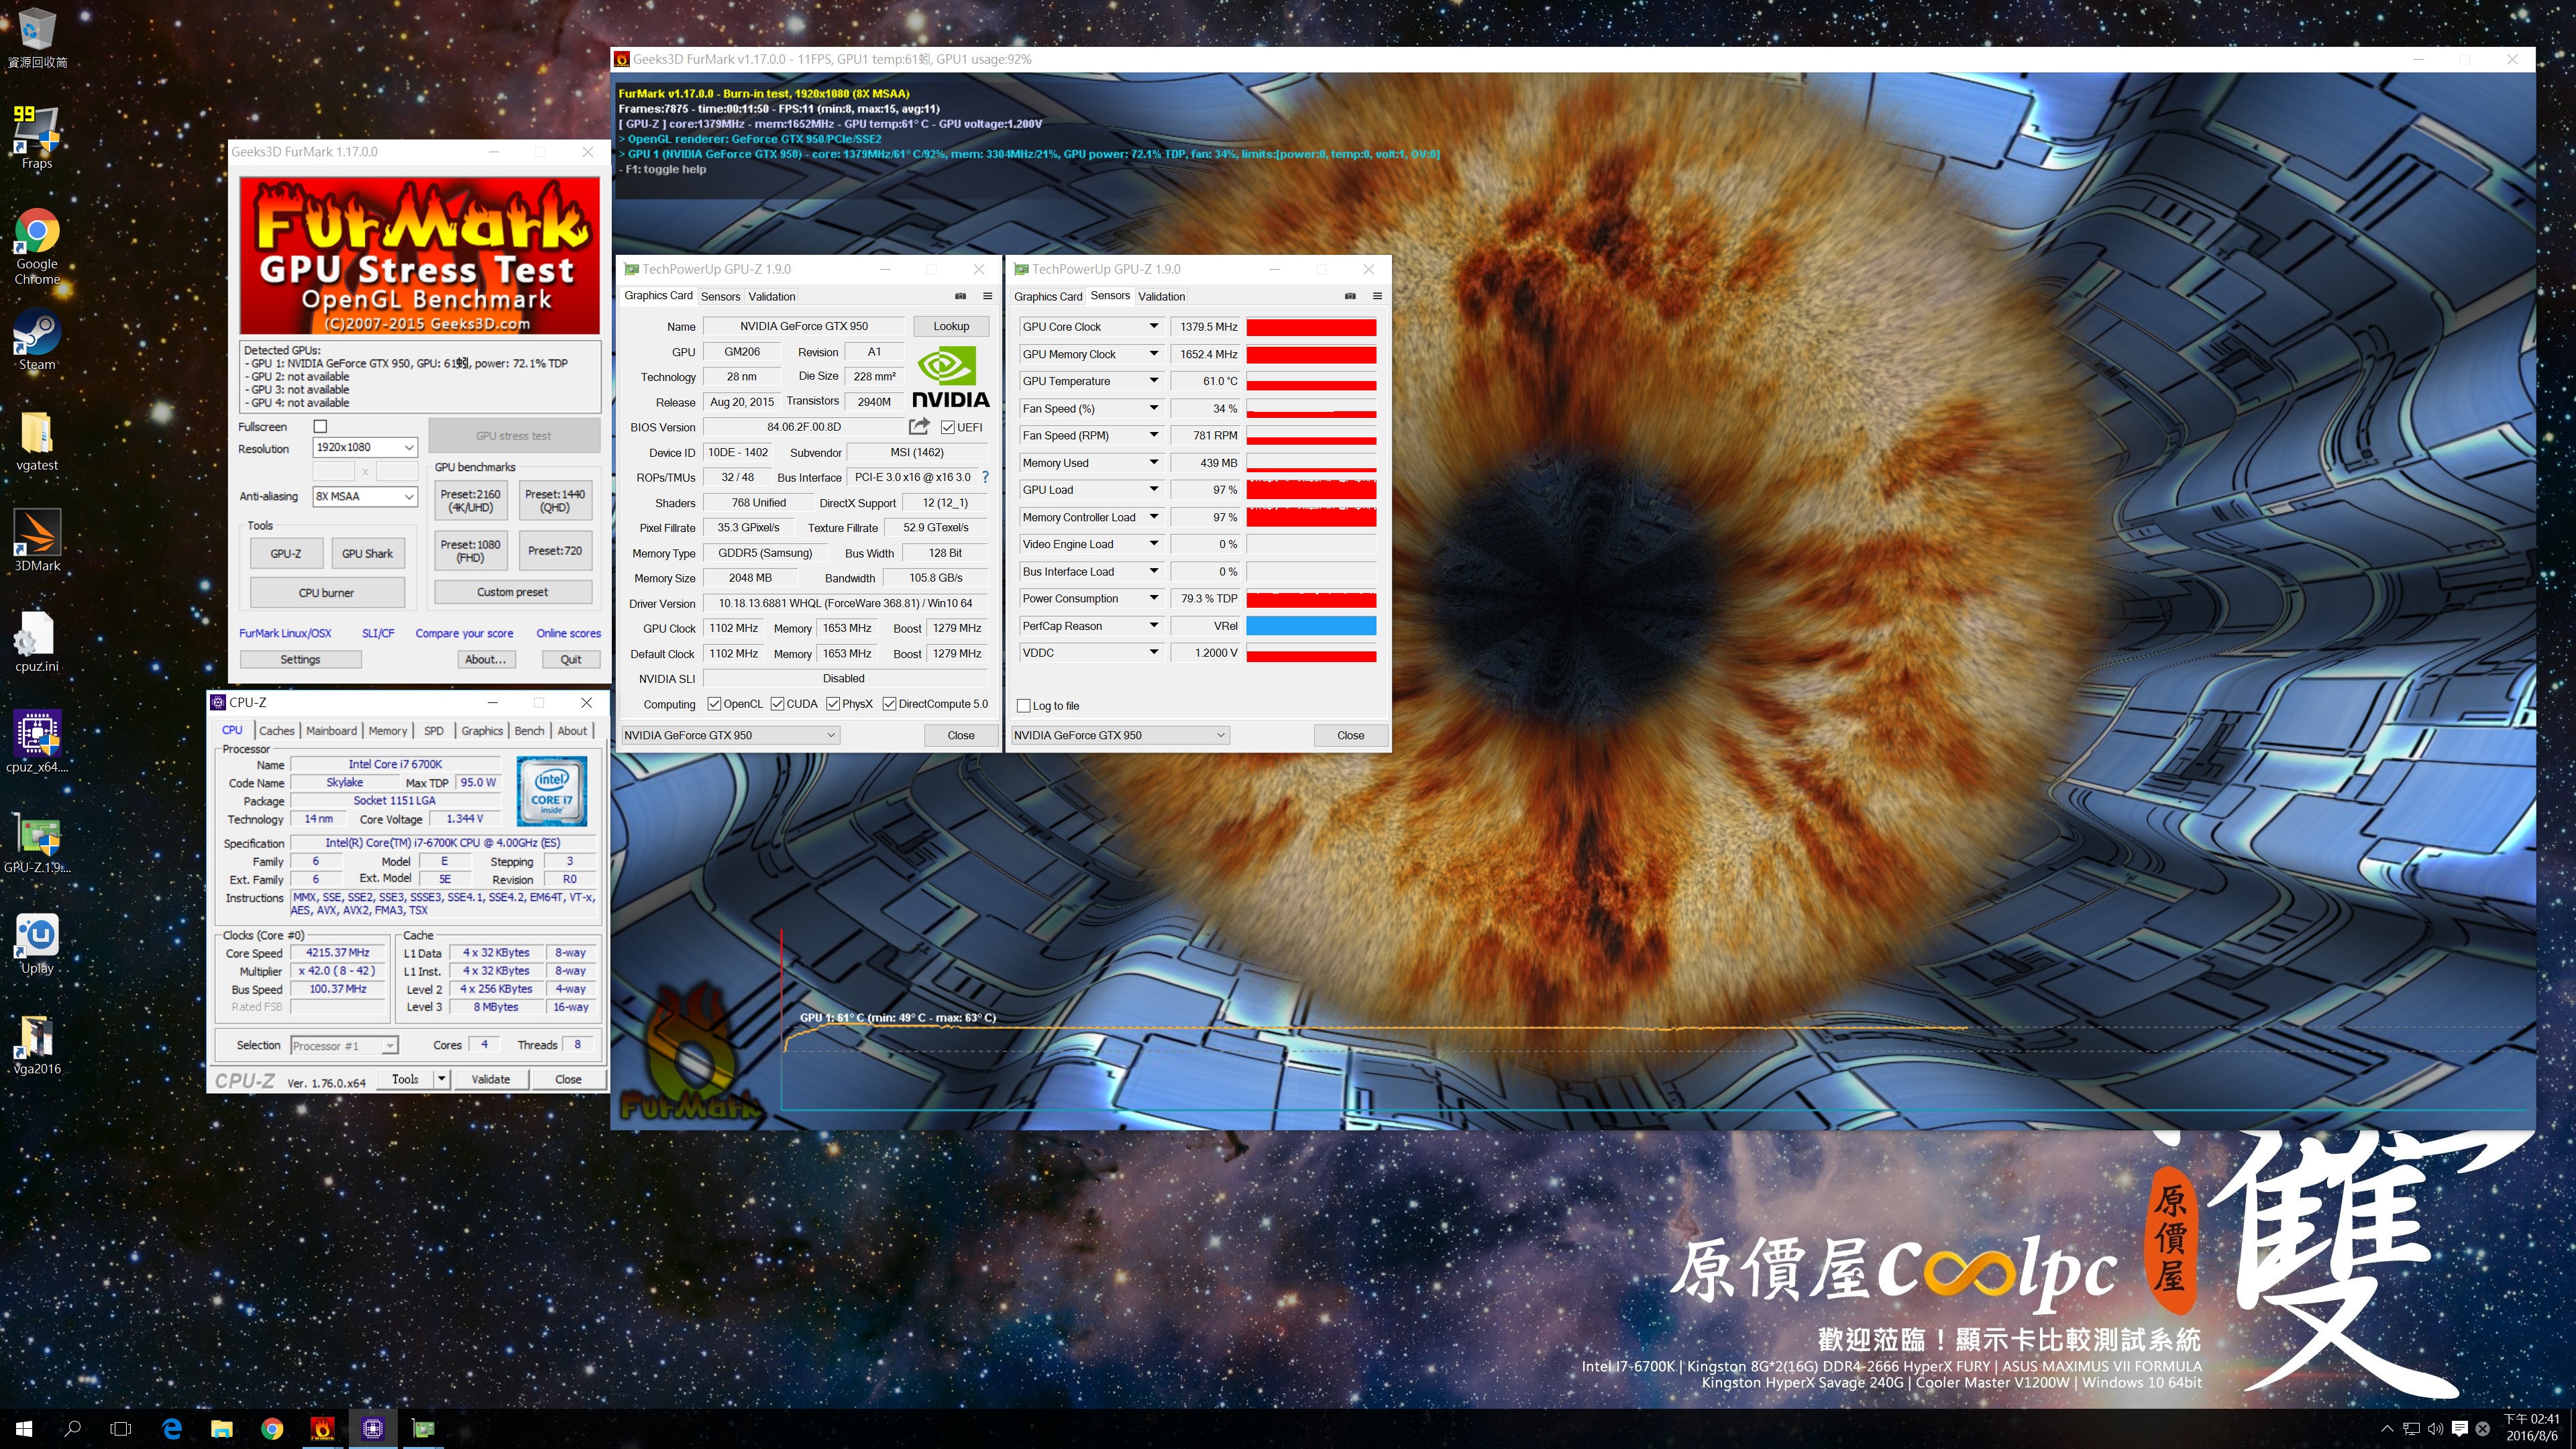Switch to GPU-Z from the taskbar
The height and width of the screenshot is (1449, 2576).
[423, 1429]
